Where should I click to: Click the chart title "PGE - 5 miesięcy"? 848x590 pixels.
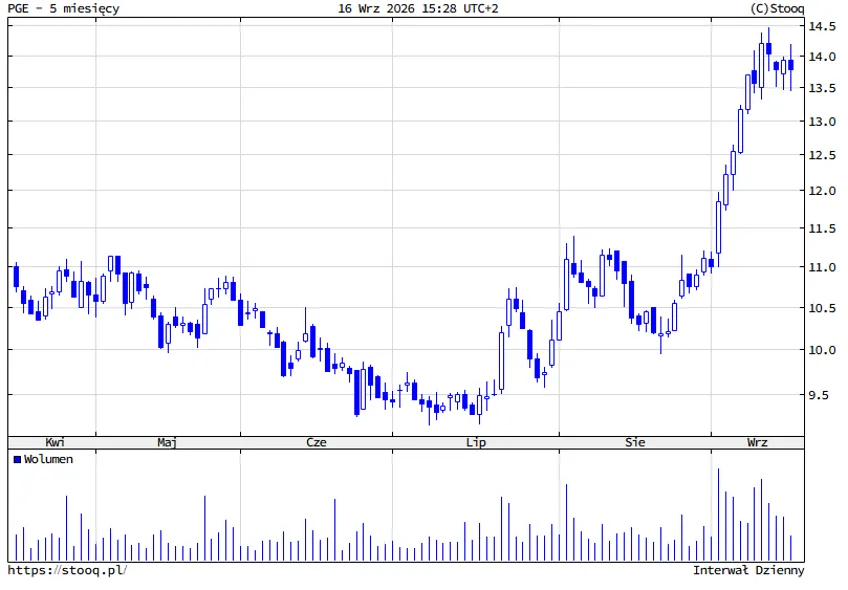(x=63, y=9)
